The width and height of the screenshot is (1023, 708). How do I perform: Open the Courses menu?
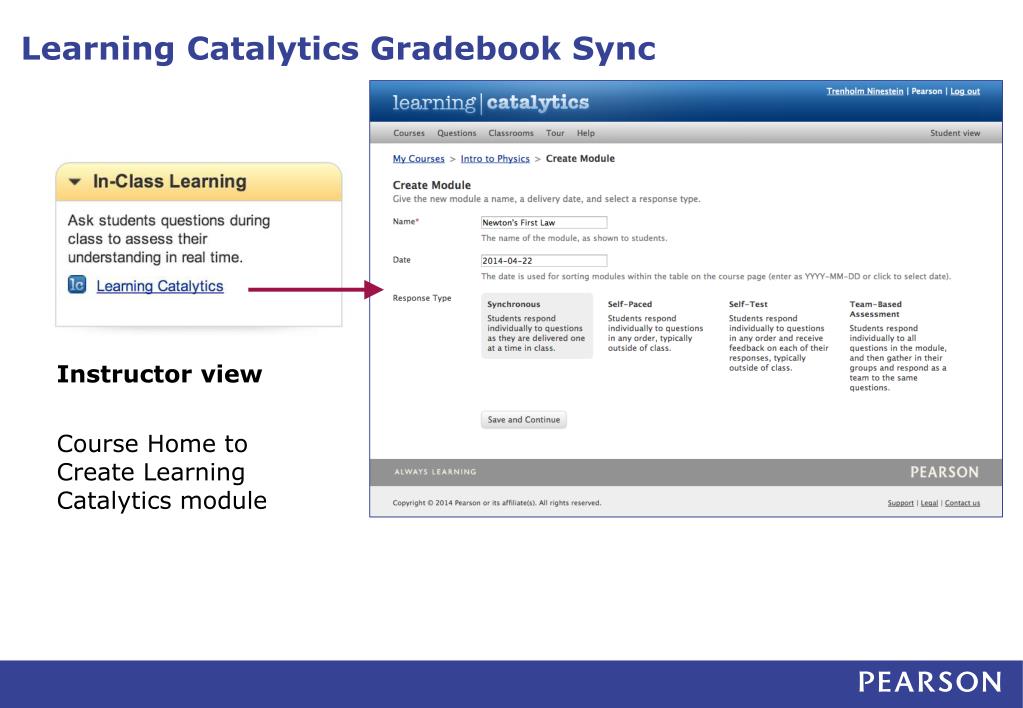[409, 133]
